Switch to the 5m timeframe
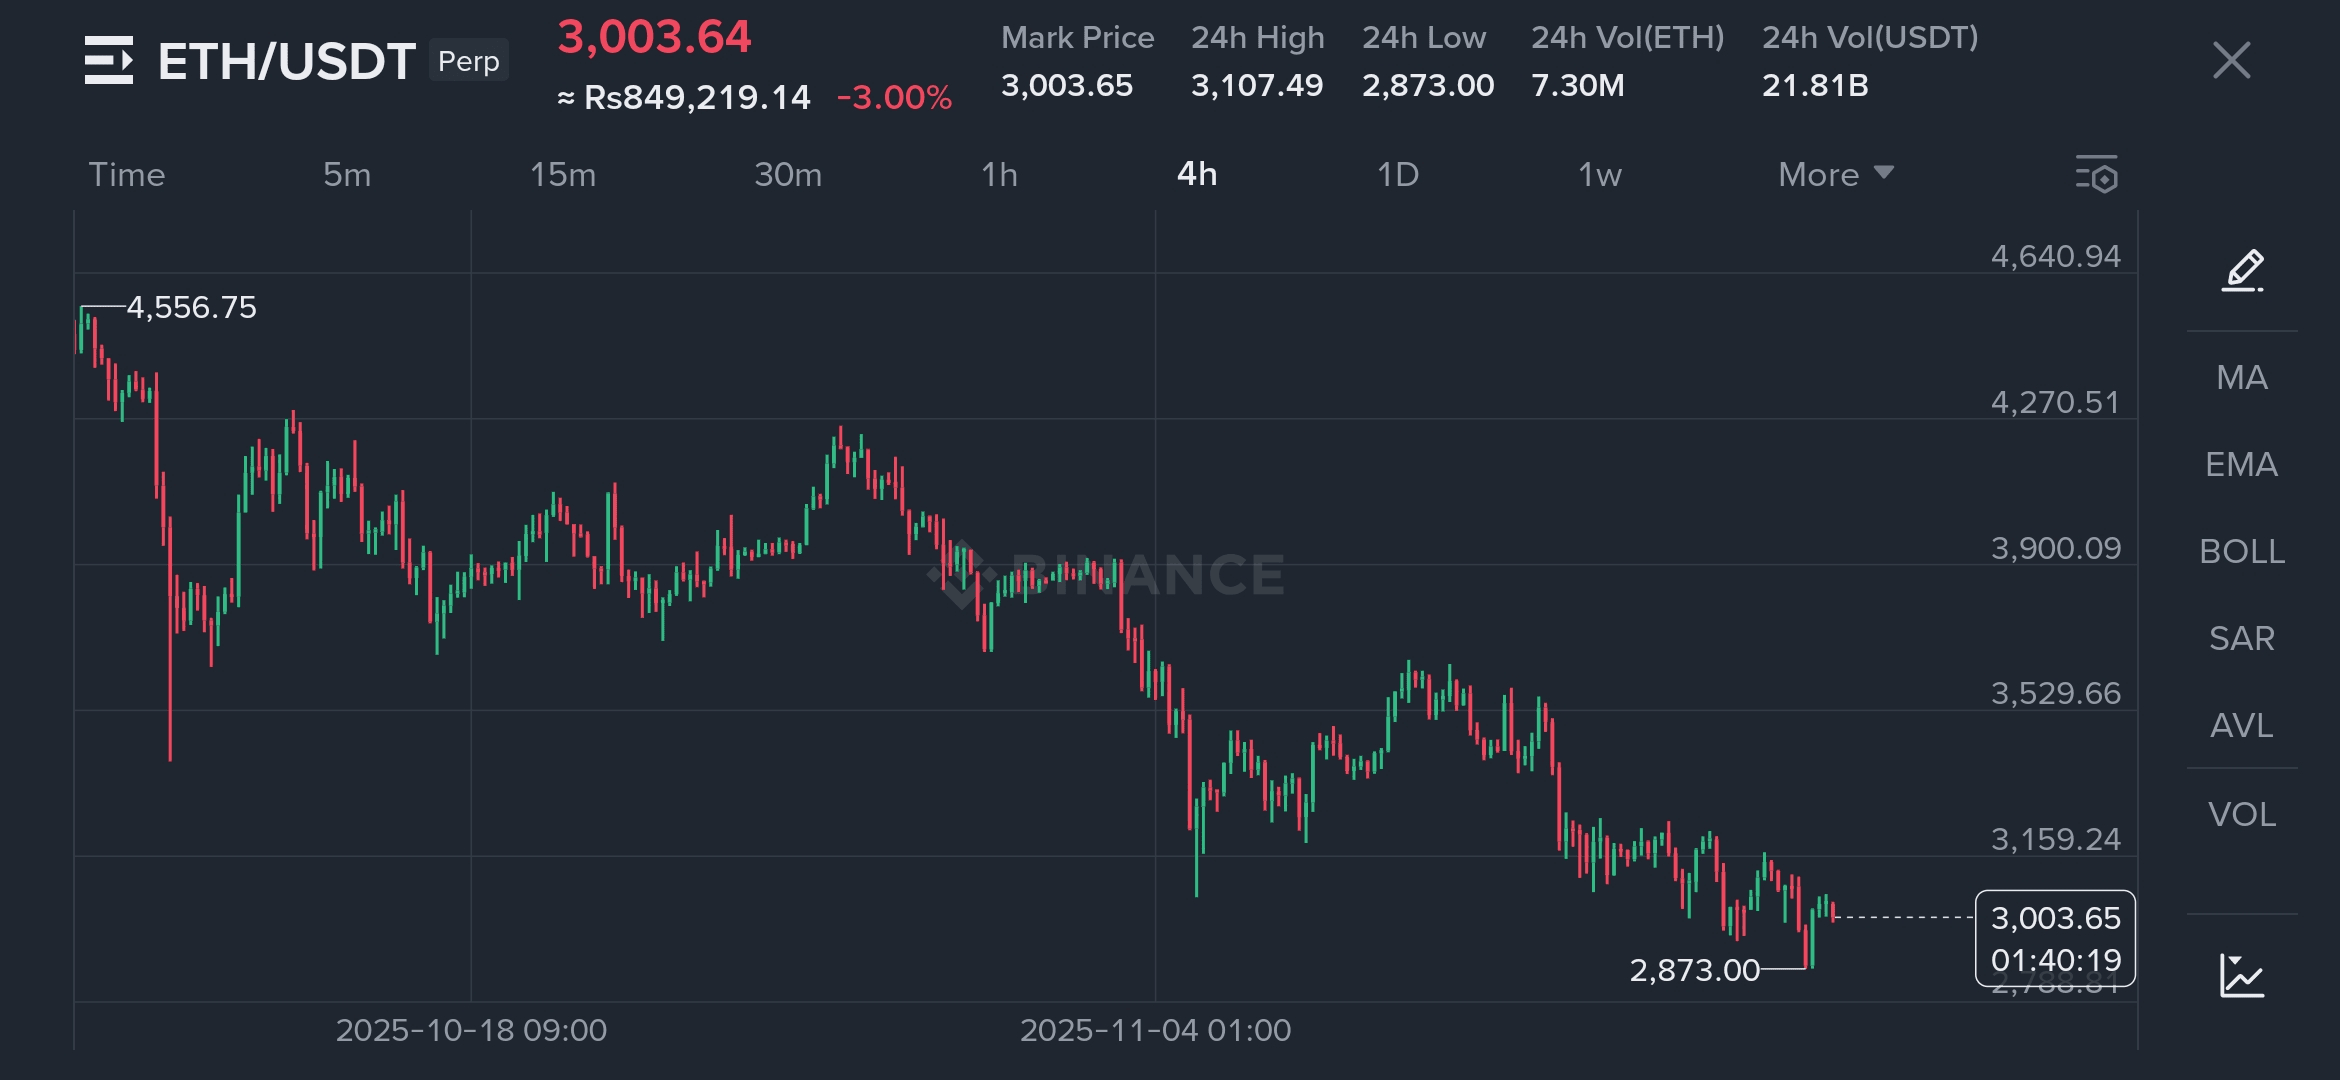 coord(346,174)
